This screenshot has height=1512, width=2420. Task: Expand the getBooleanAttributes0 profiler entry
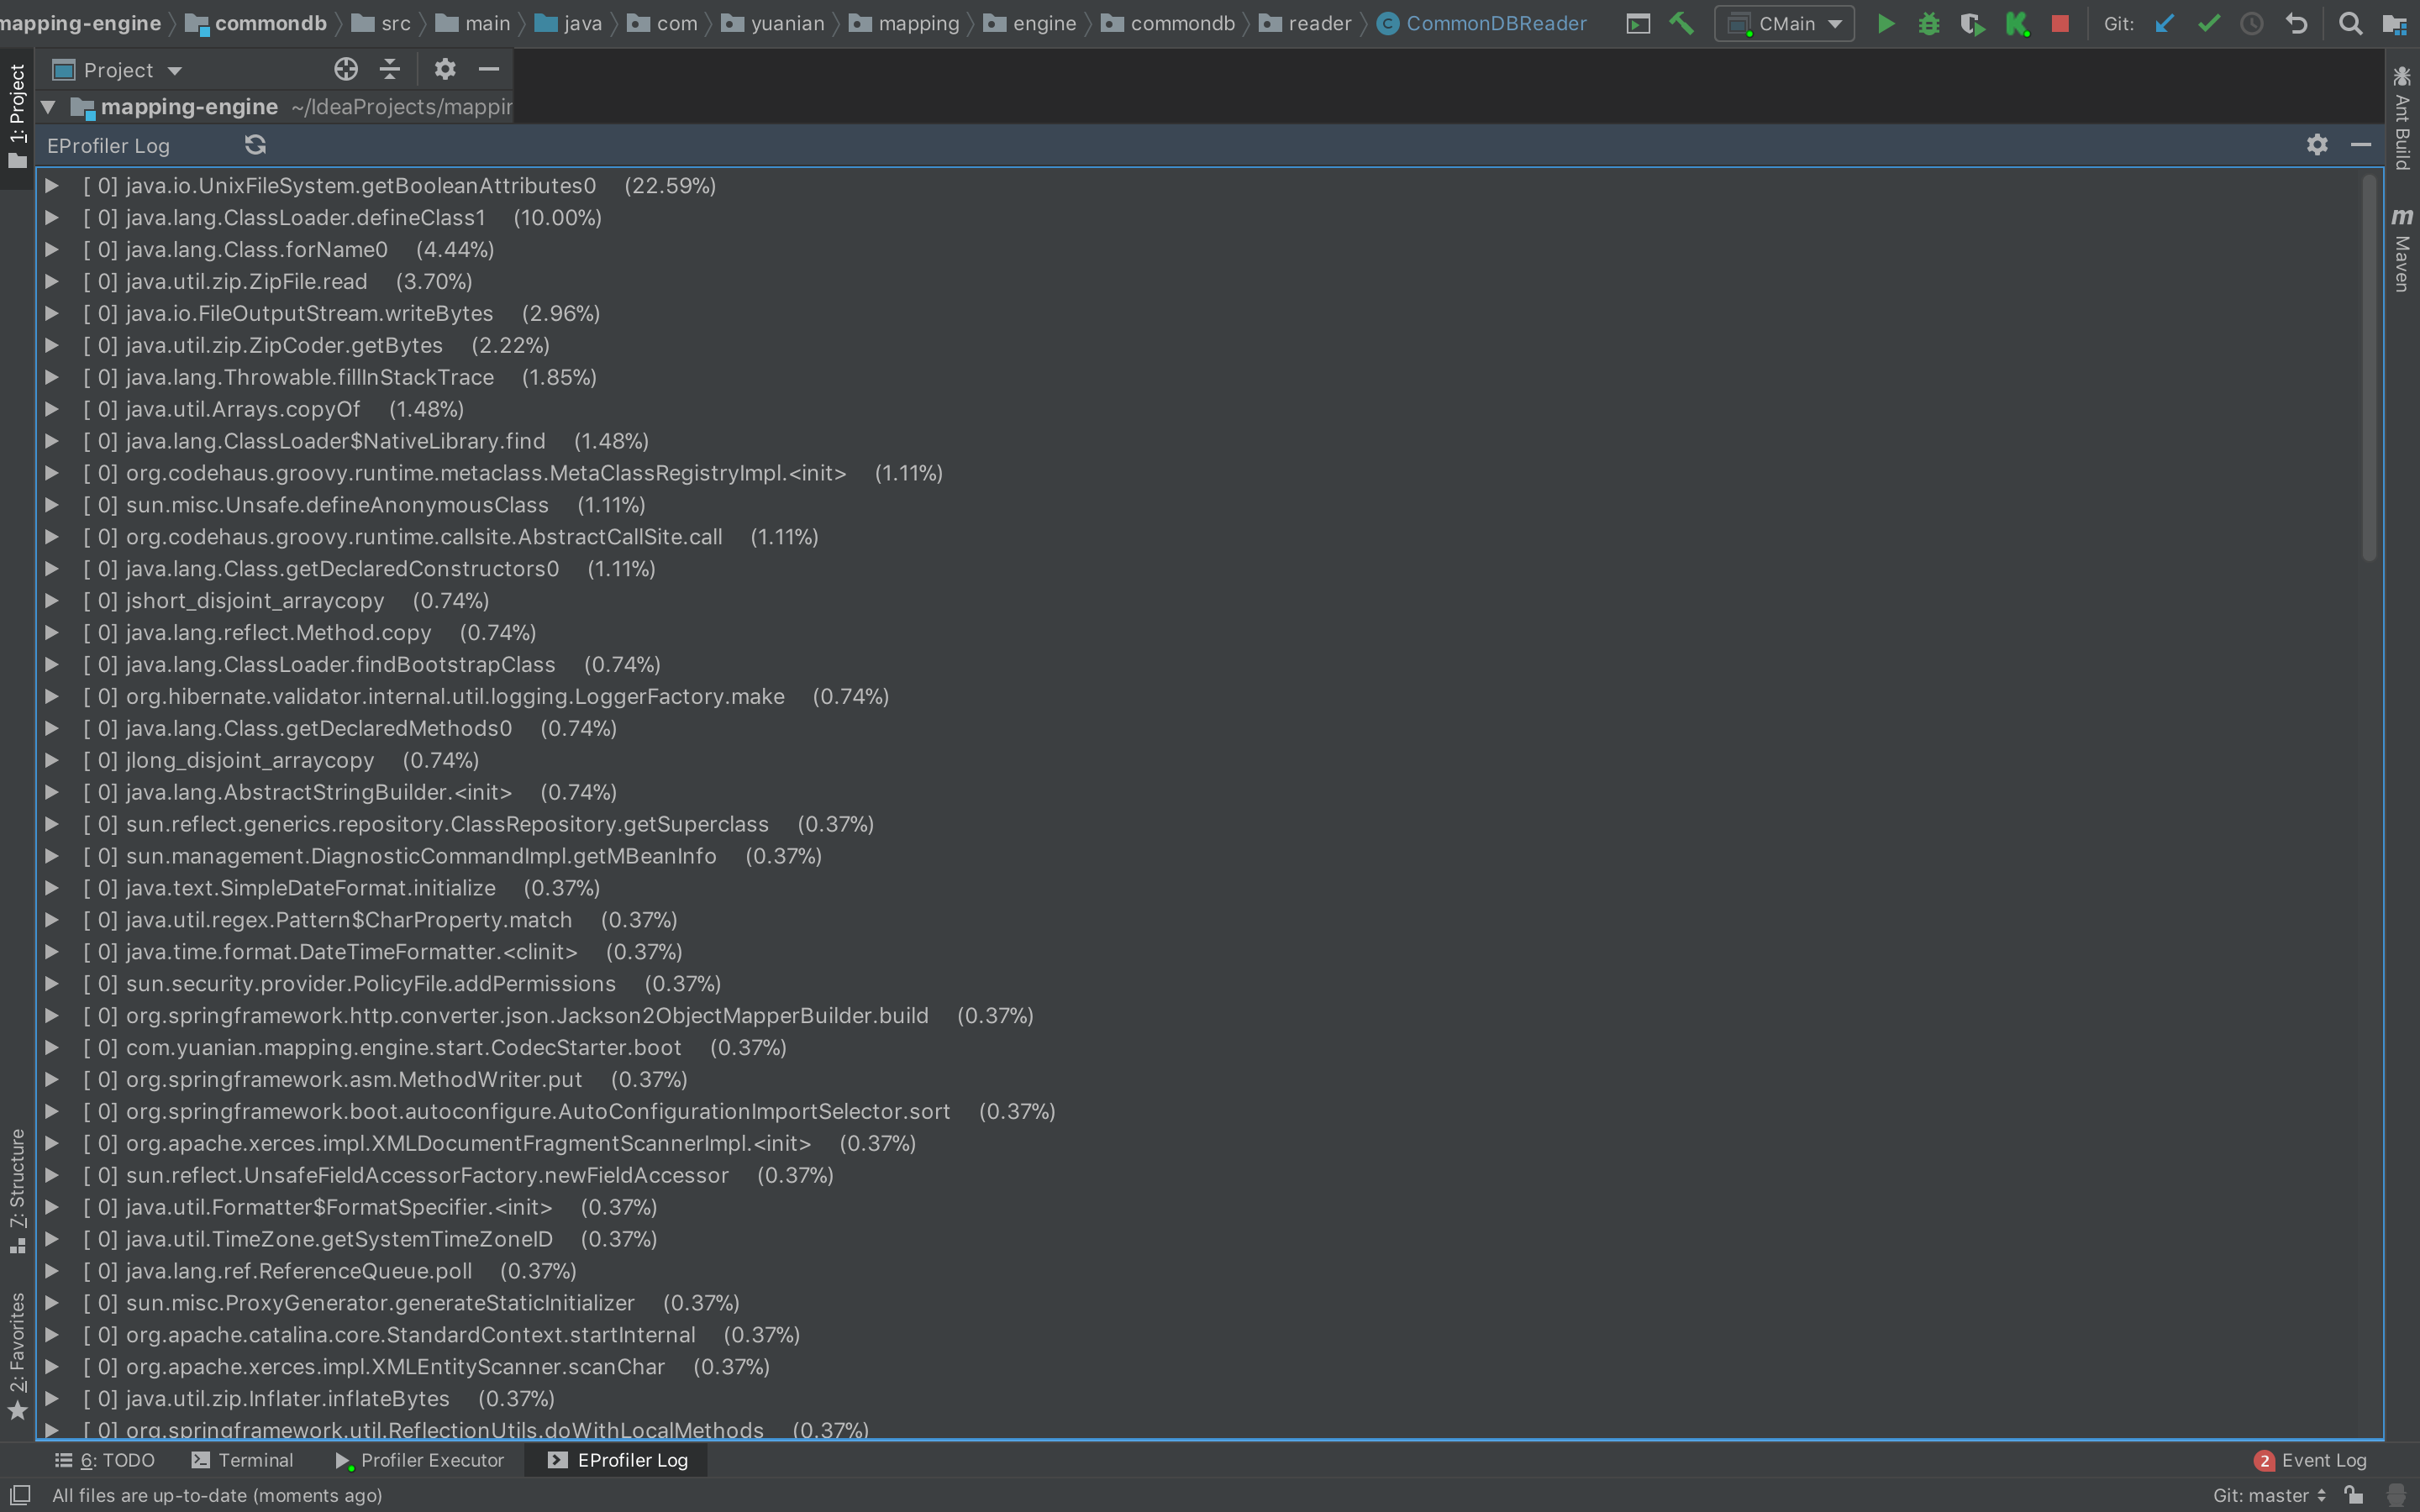51,186
